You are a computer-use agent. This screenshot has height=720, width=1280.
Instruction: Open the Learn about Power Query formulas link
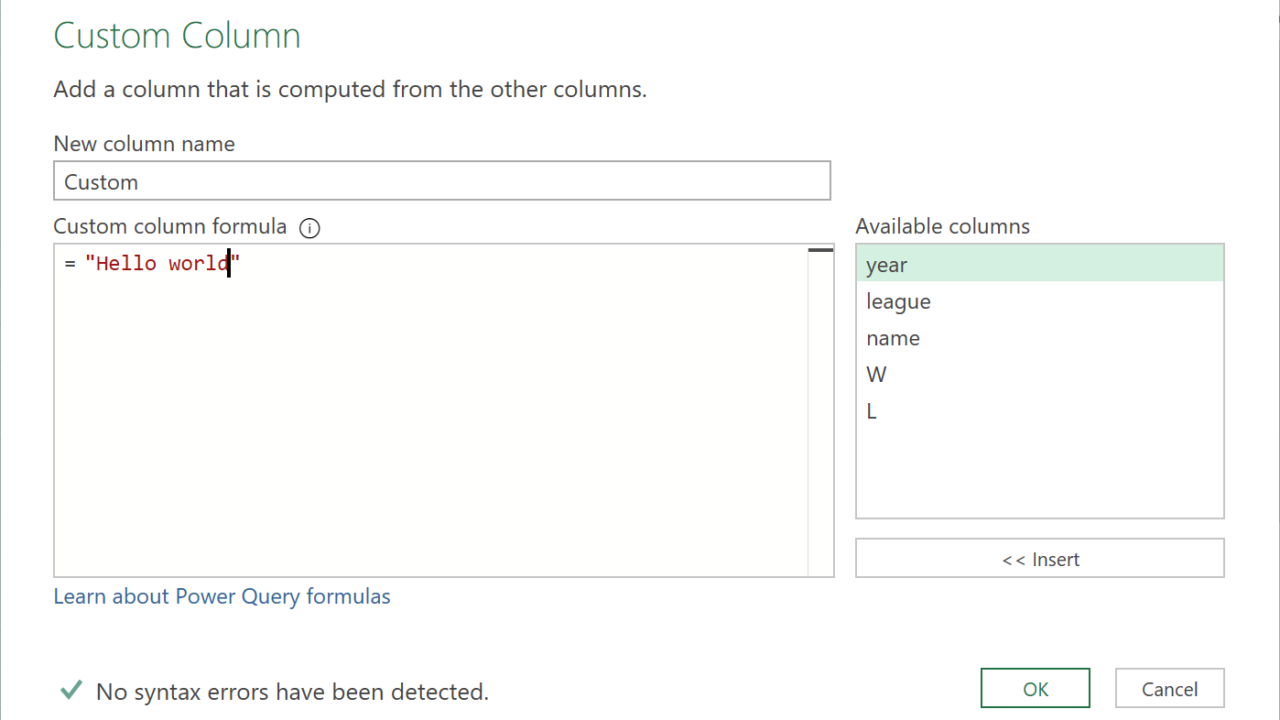222,597
